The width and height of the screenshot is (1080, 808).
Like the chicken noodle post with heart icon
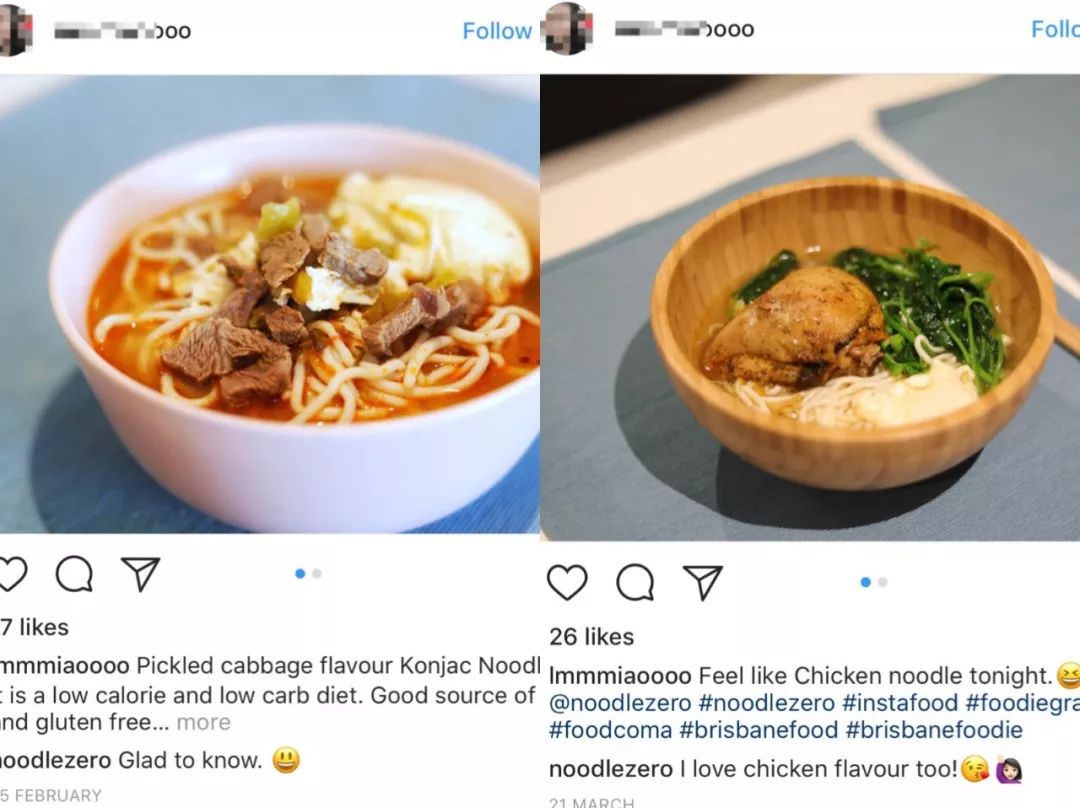567,582
